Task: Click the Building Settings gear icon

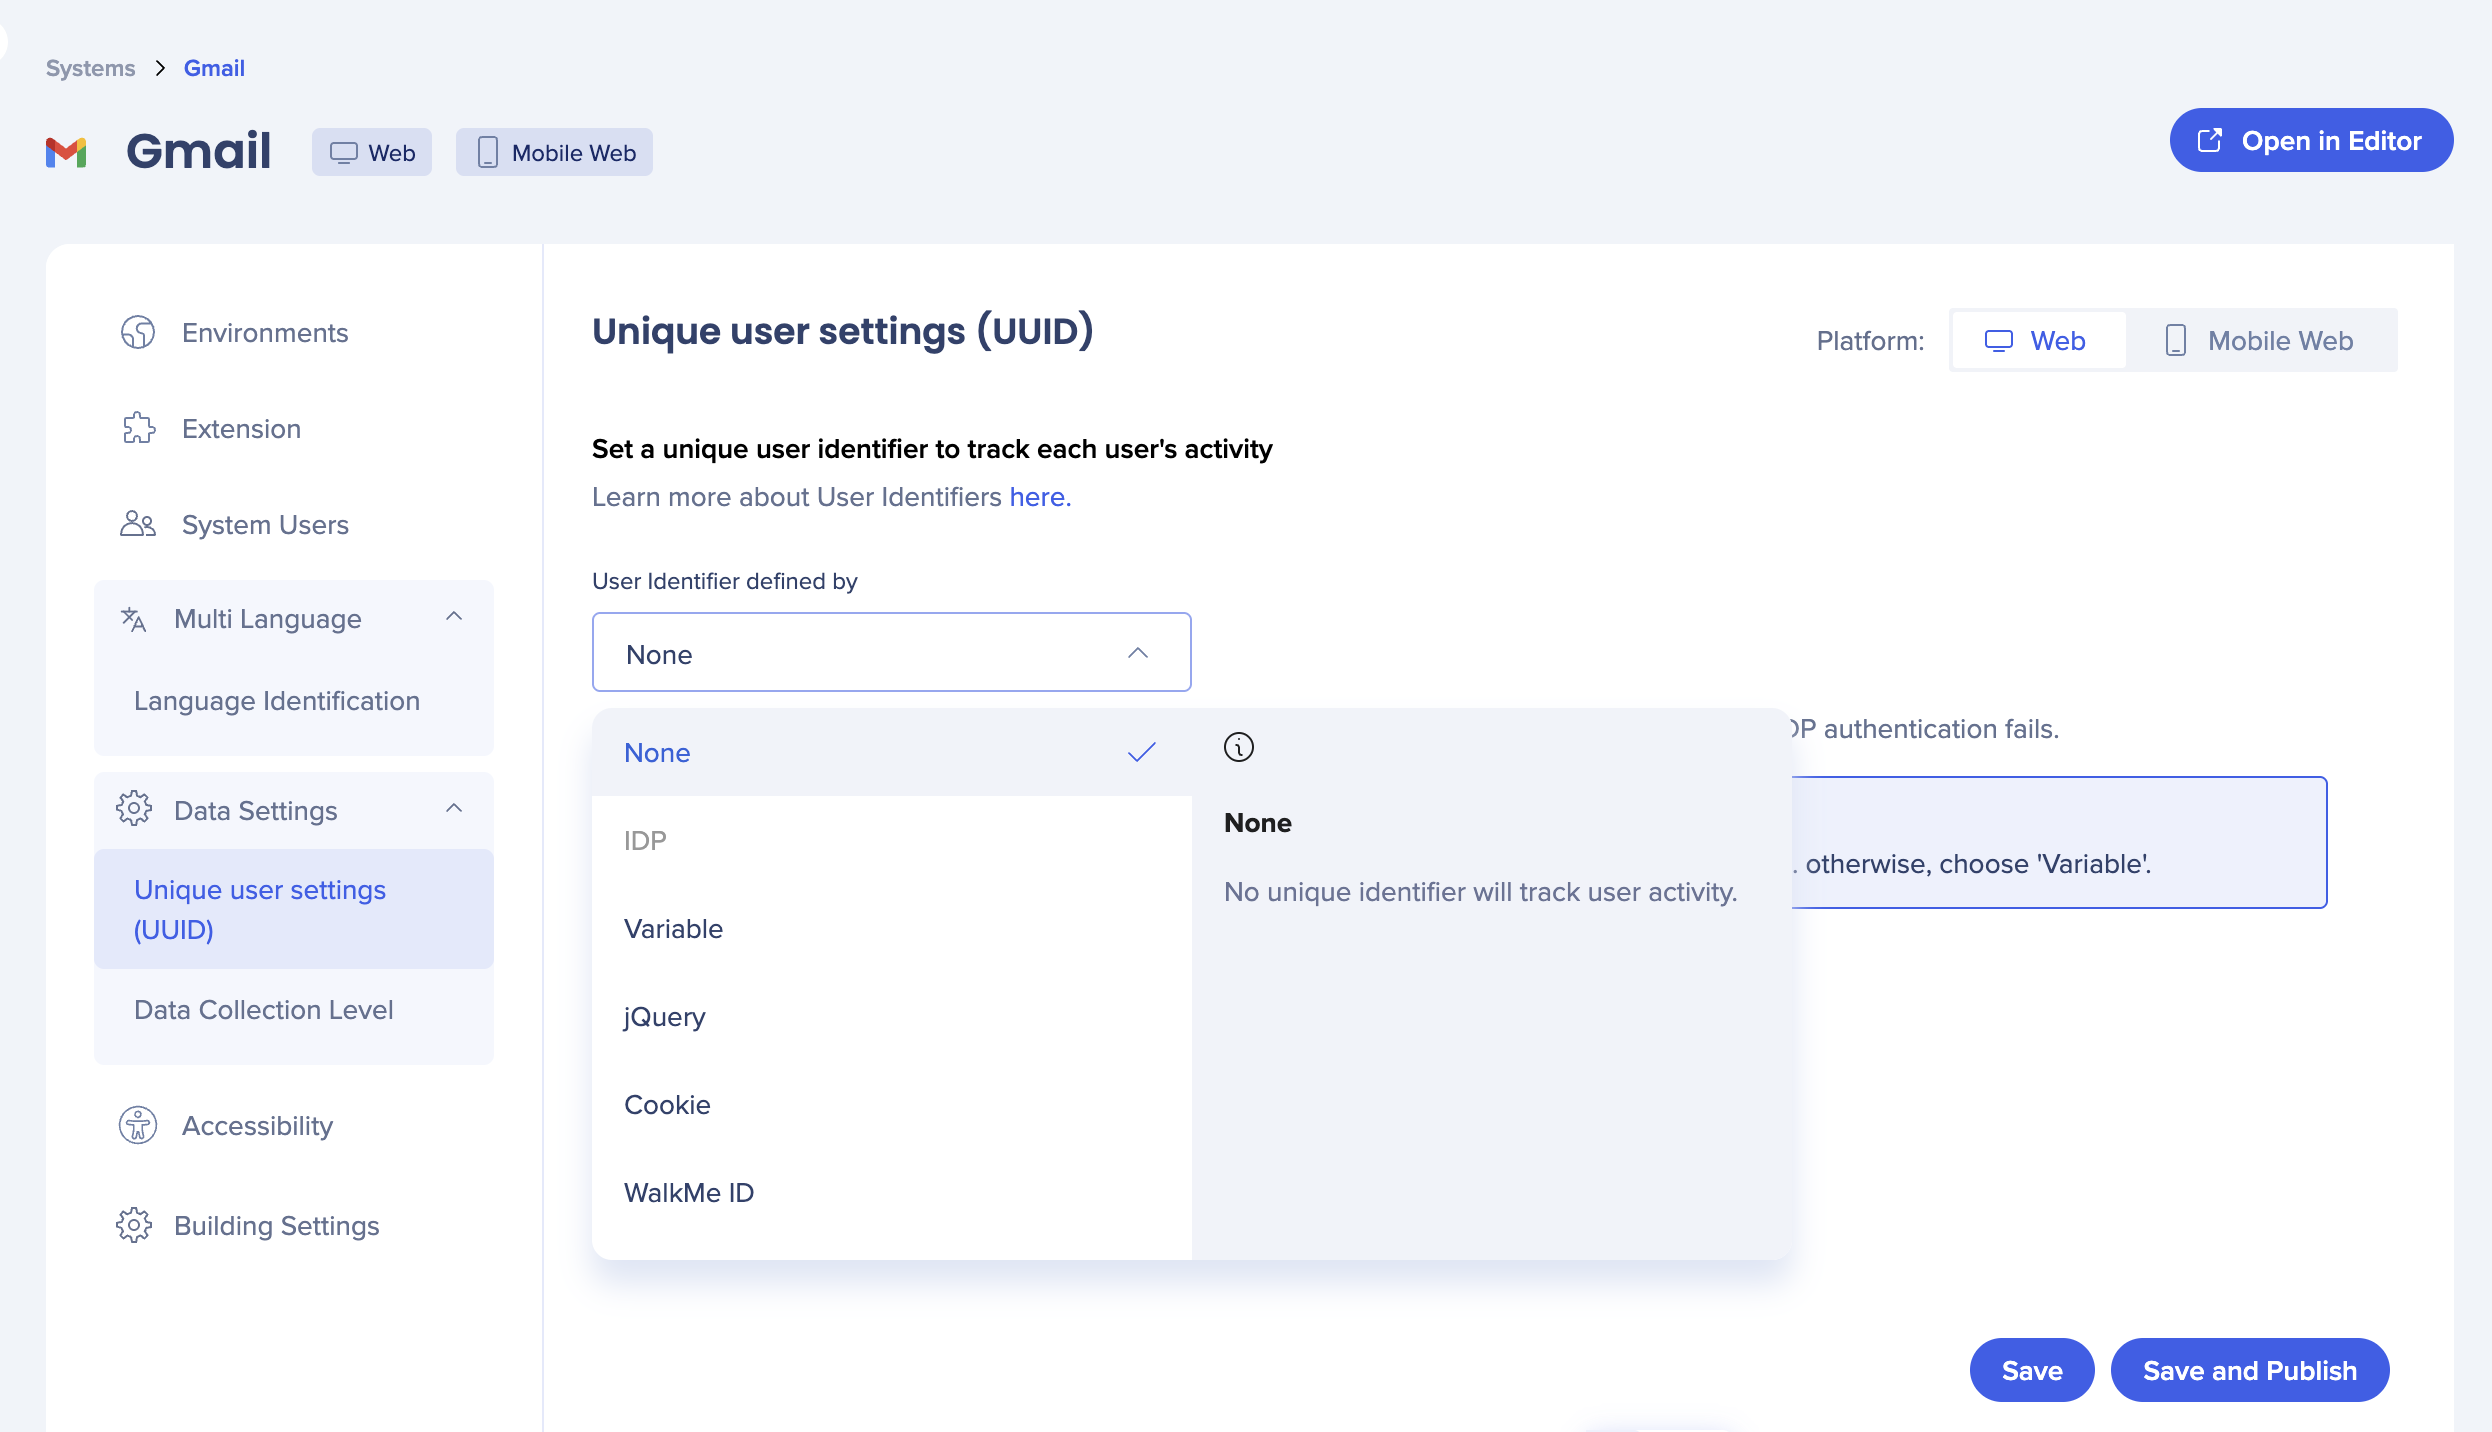Action: (134, 1225)
